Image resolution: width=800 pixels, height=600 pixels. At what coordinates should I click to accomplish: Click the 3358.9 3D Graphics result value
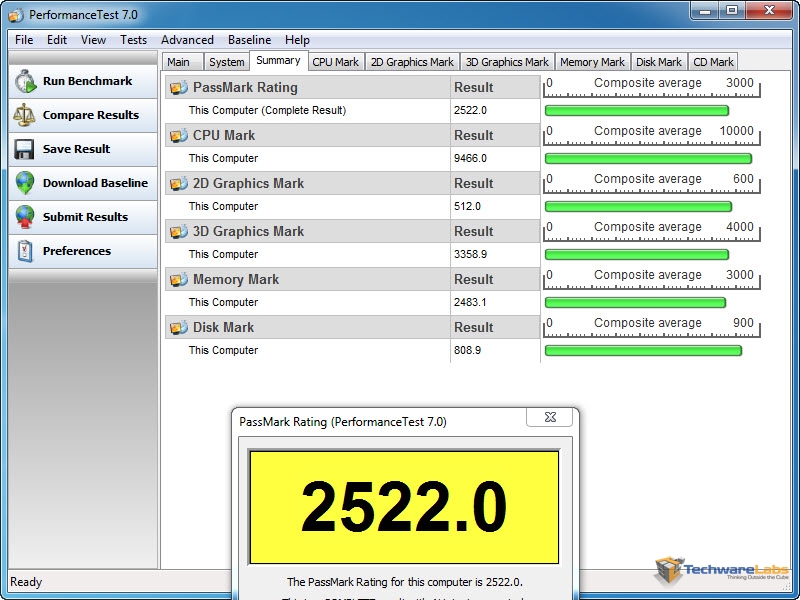470,254
